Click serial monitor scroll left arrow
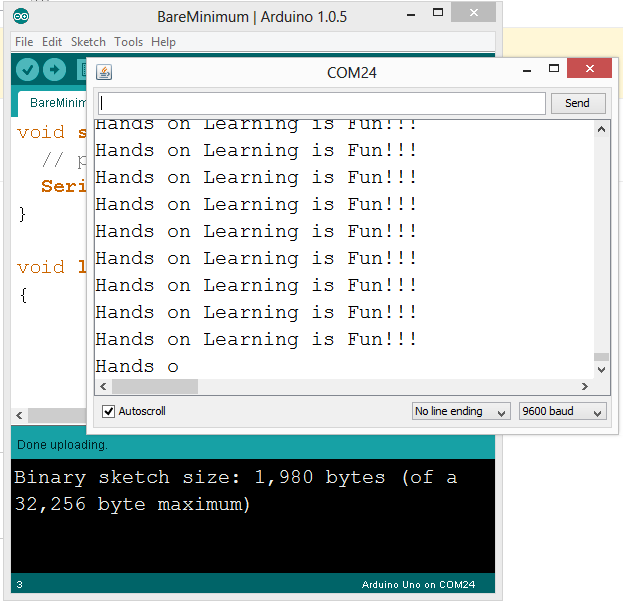 (103, 386)
